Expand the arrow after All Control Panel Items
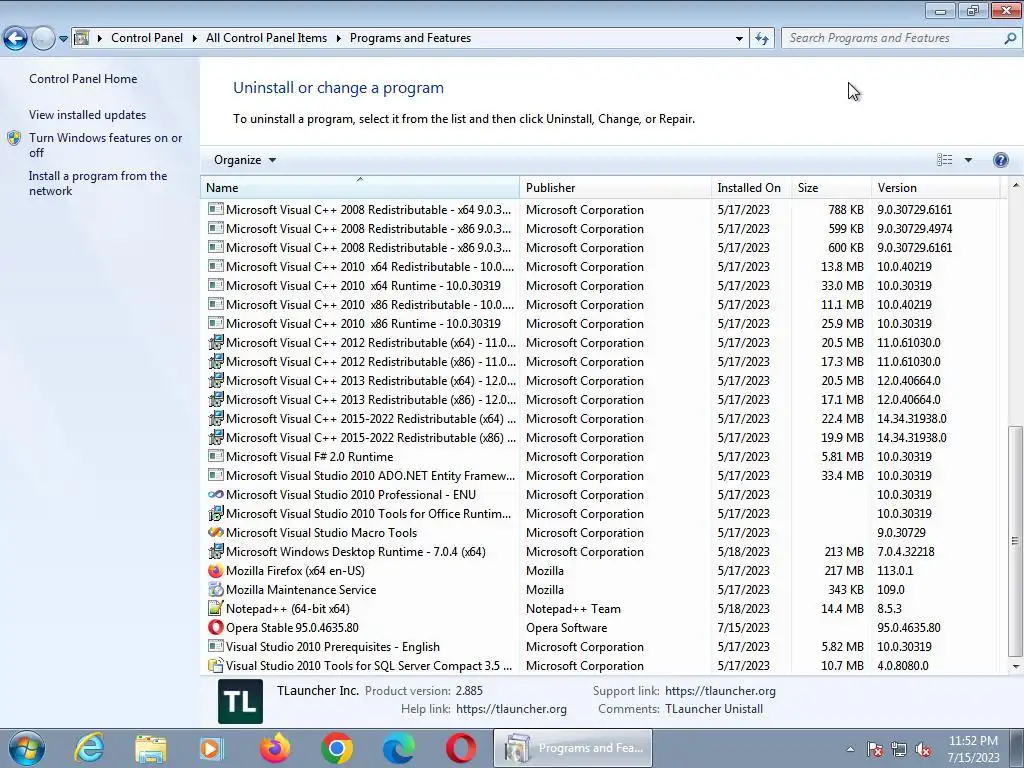Screen dimensions: 1024x768 coord(339,38)
